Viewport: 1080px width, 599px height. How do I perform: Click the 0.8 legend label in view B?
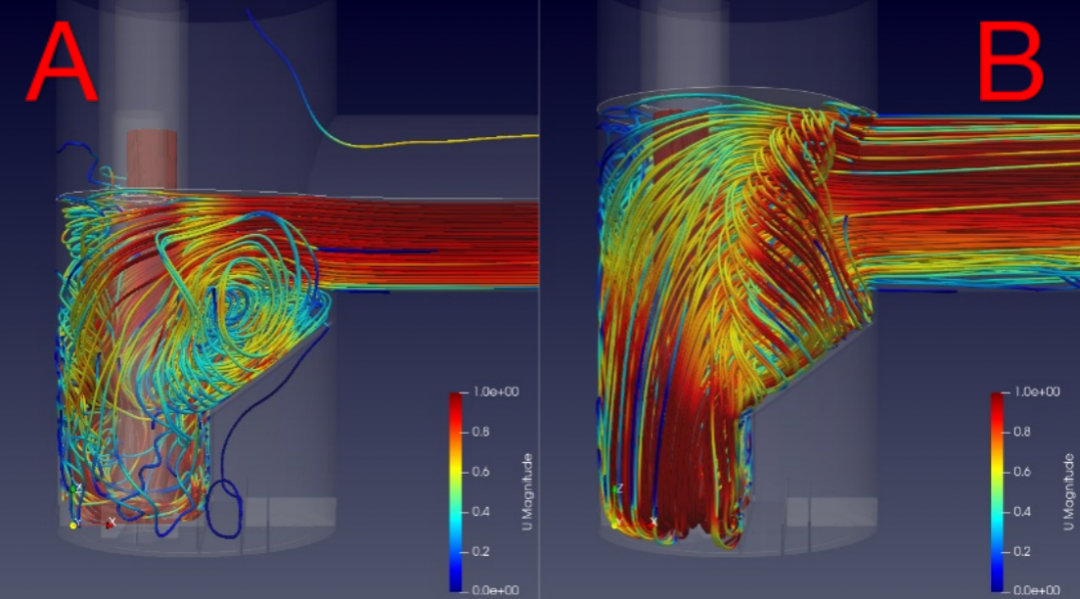(x=1022, y=432)
